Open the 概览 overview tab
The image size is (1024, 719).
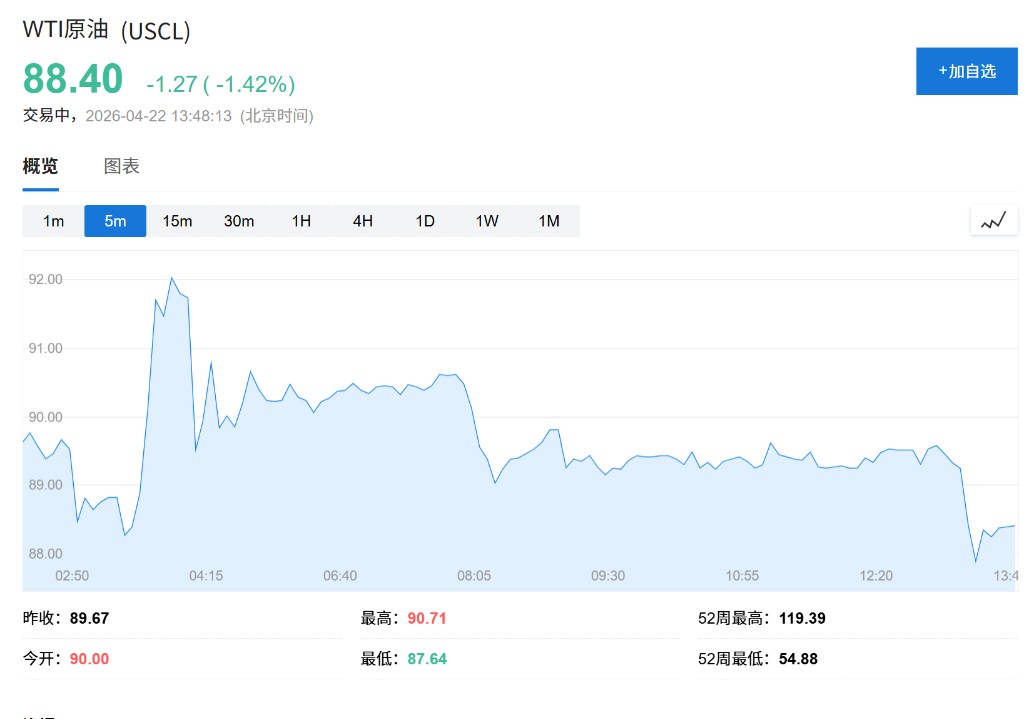tap(41, 166)
